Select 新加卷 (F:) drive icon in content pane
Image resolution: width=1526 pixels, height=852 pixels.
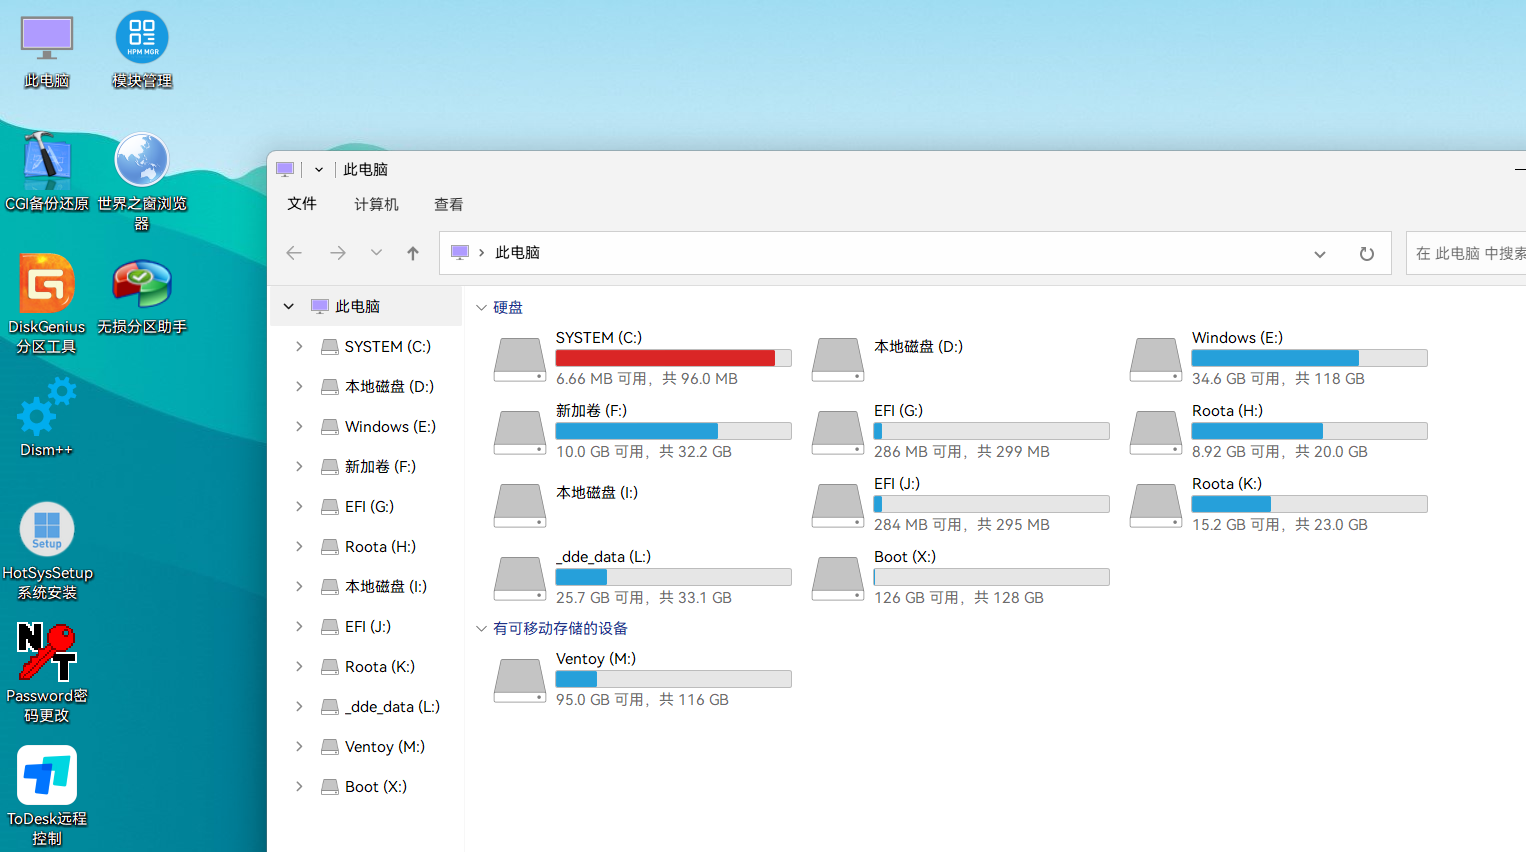click(x=520, y=433)
